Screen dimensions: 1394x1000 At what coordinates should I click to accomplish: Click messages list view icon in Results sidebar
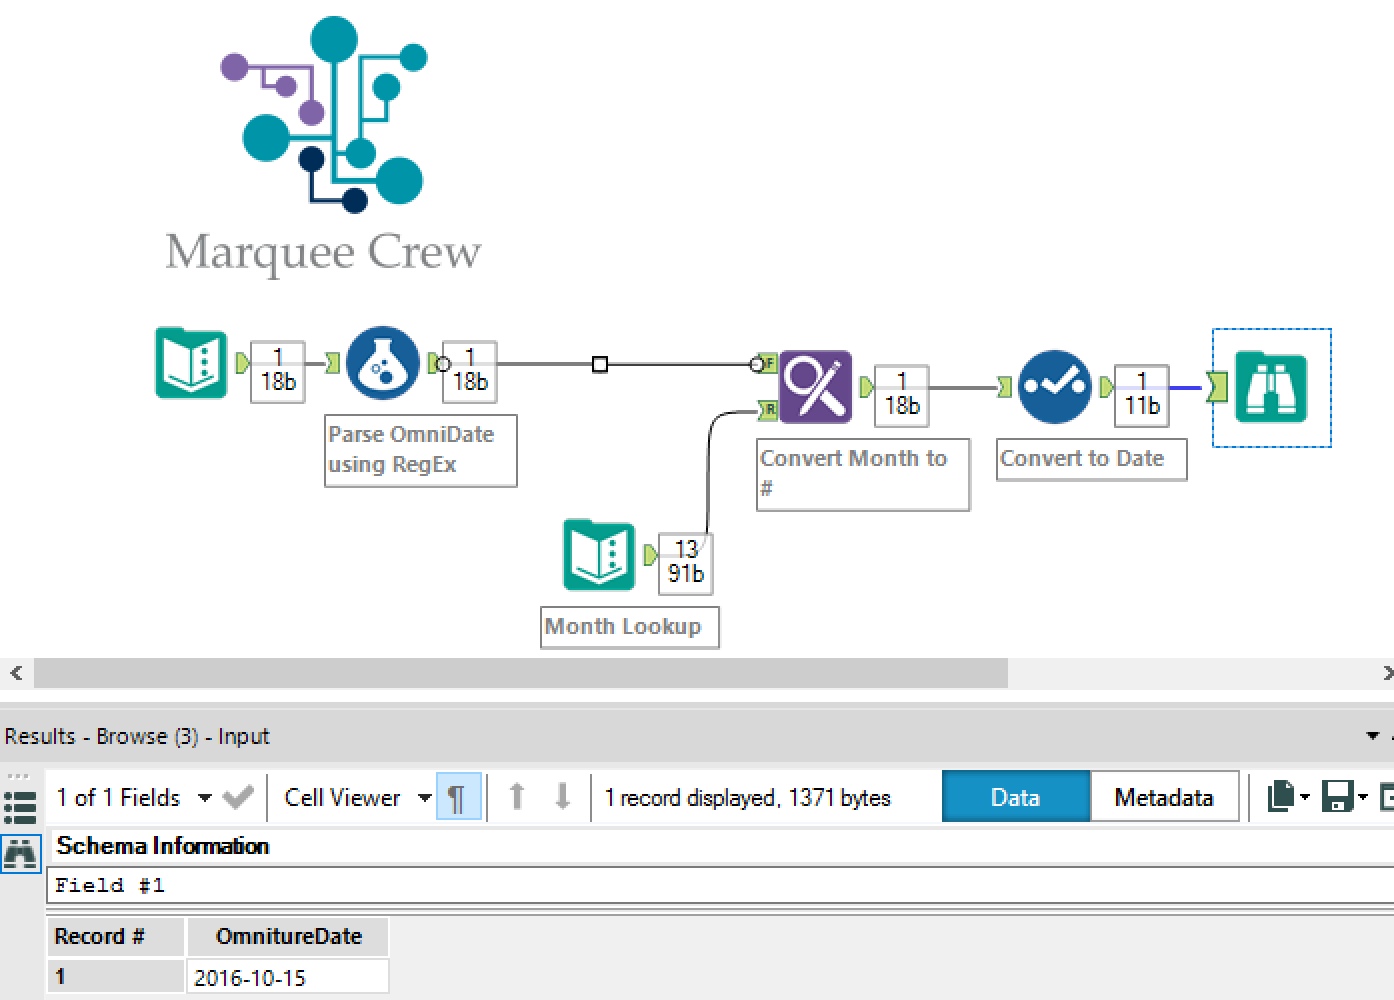(x=20, y=807)
